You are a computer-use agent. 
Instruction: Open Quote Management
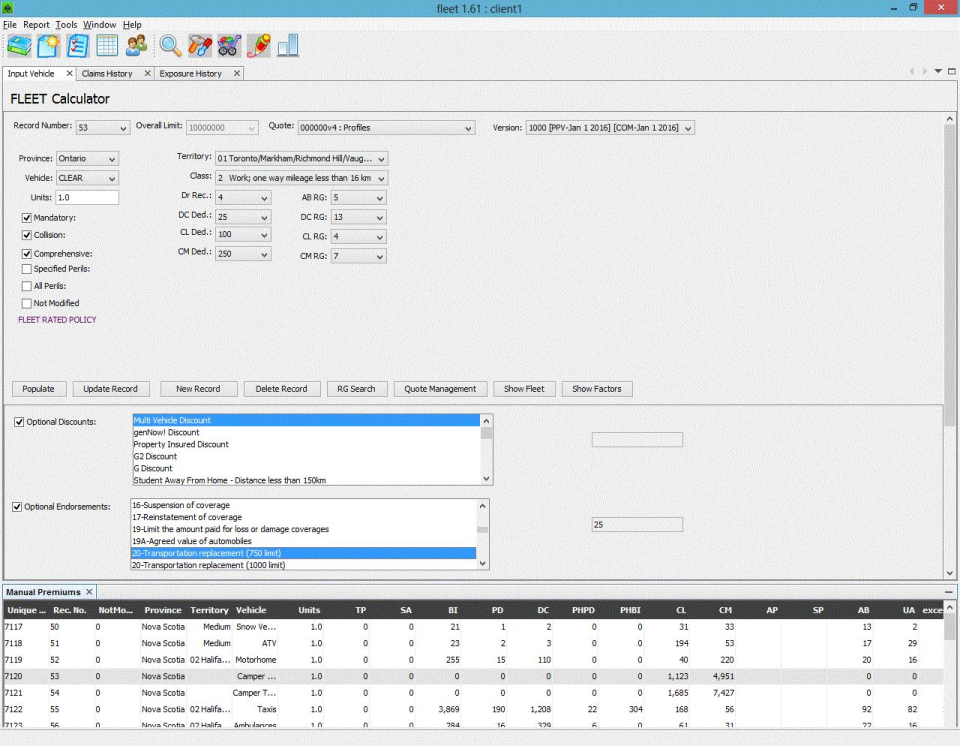pyautogui.click(x=440, y=389)
